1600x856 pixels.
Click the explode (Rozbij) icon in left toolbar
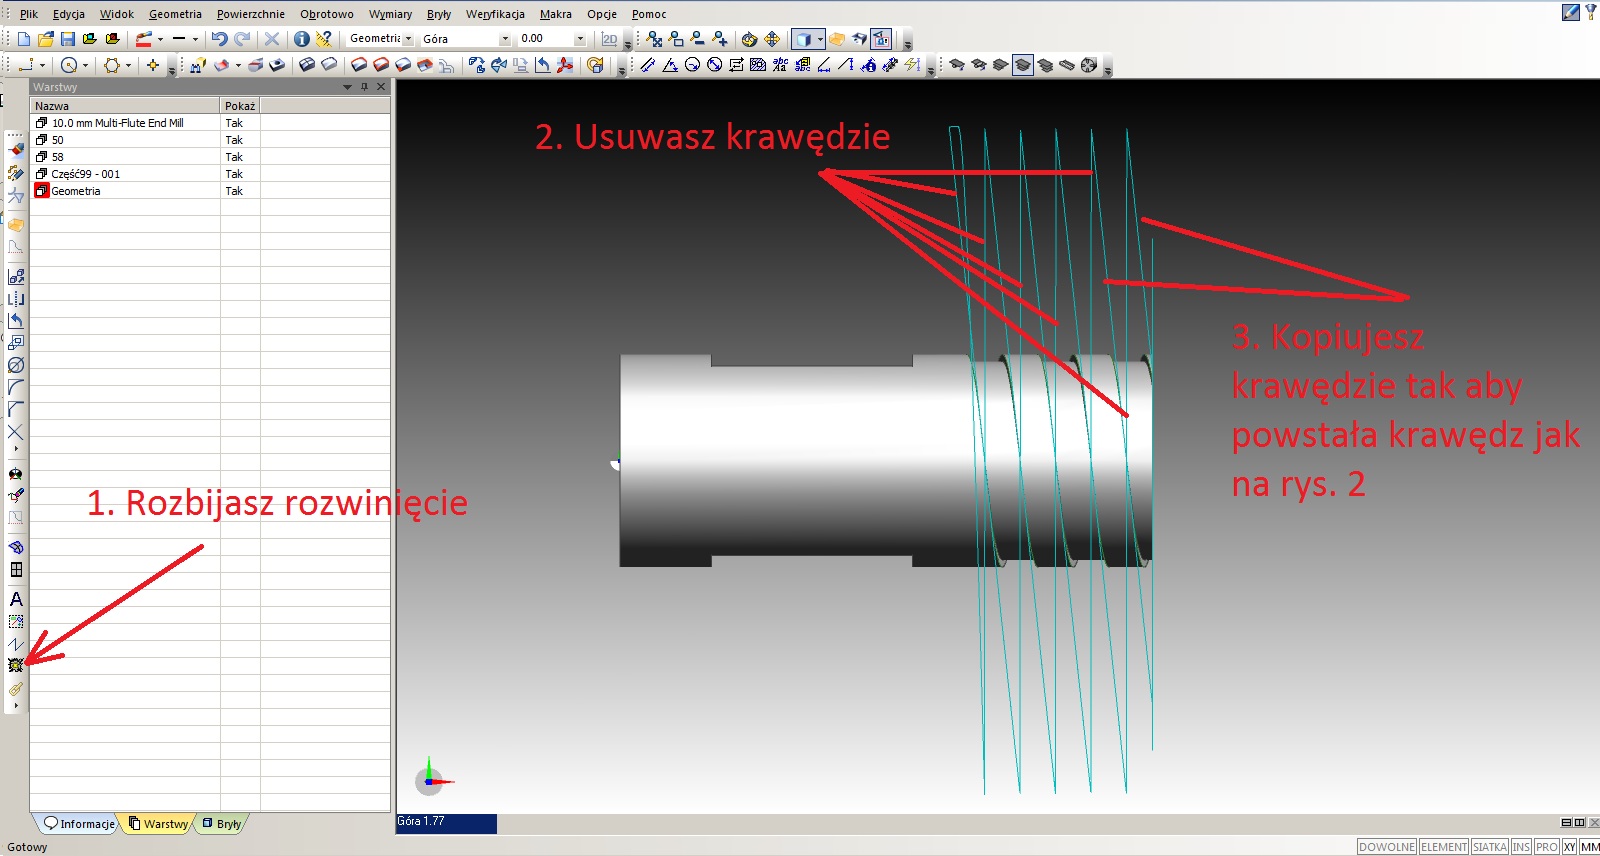15,665
